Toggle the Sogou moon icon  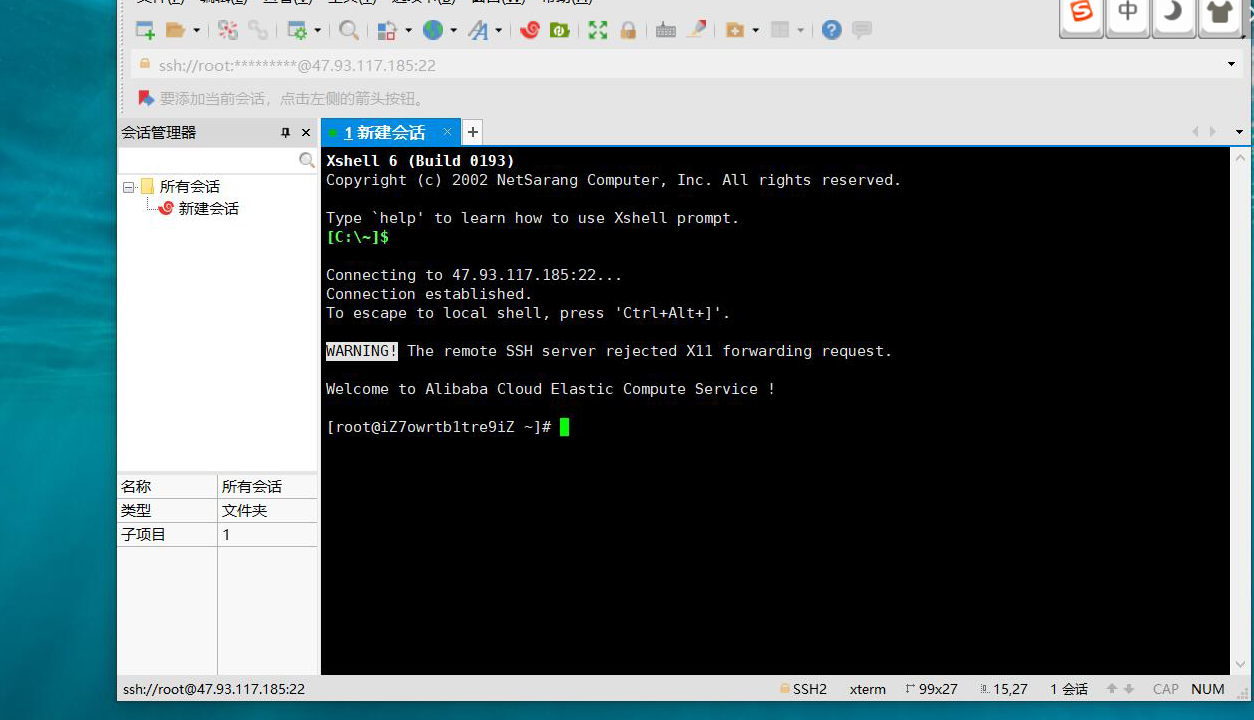click(1174, 14)
